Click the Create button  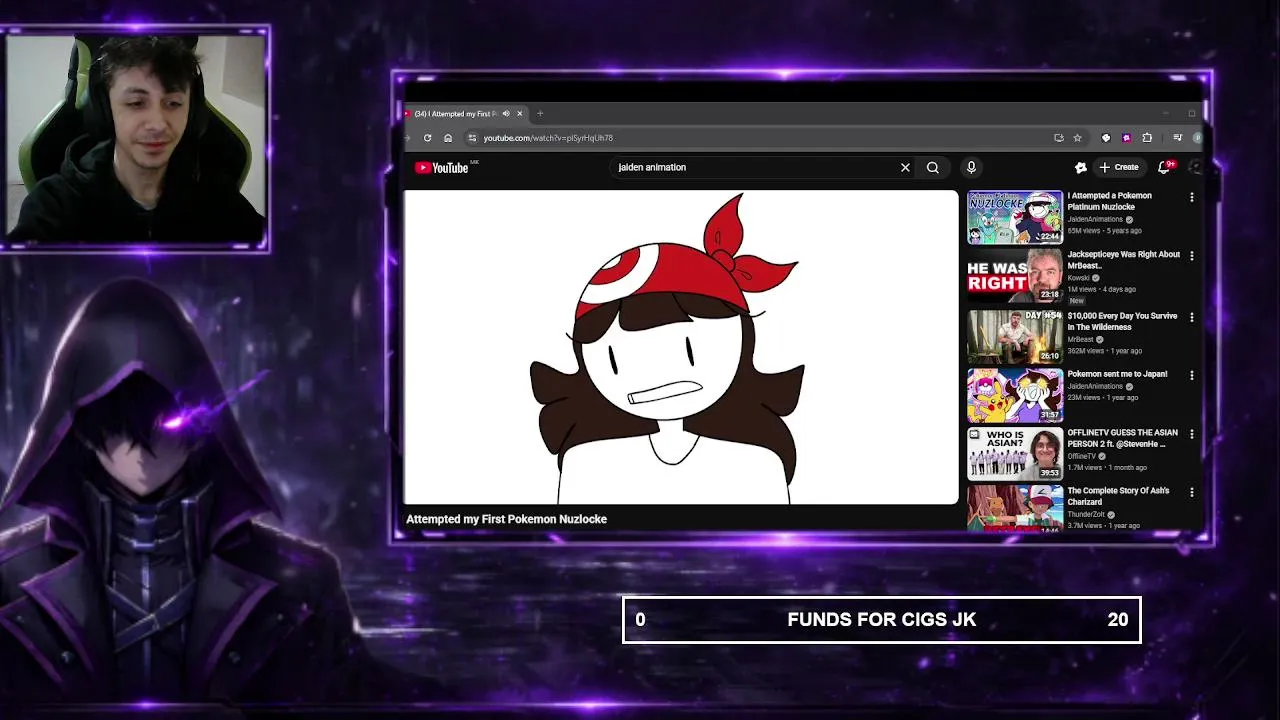pos(1119,167)
